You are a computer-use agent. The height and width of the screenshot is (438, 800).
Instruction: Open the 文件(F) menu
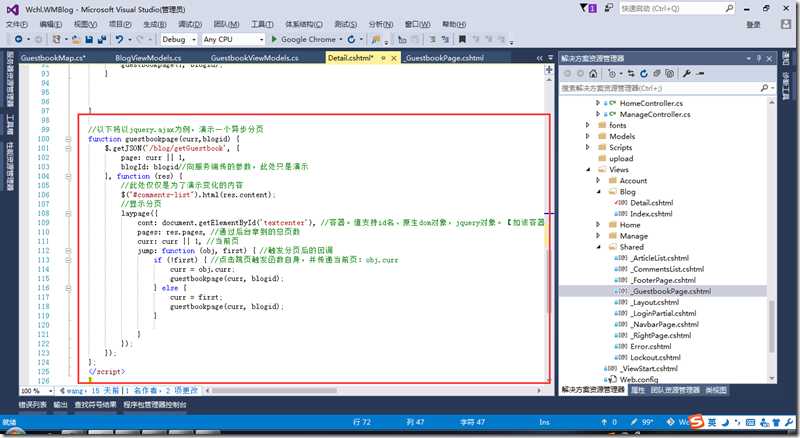point(16,24)
